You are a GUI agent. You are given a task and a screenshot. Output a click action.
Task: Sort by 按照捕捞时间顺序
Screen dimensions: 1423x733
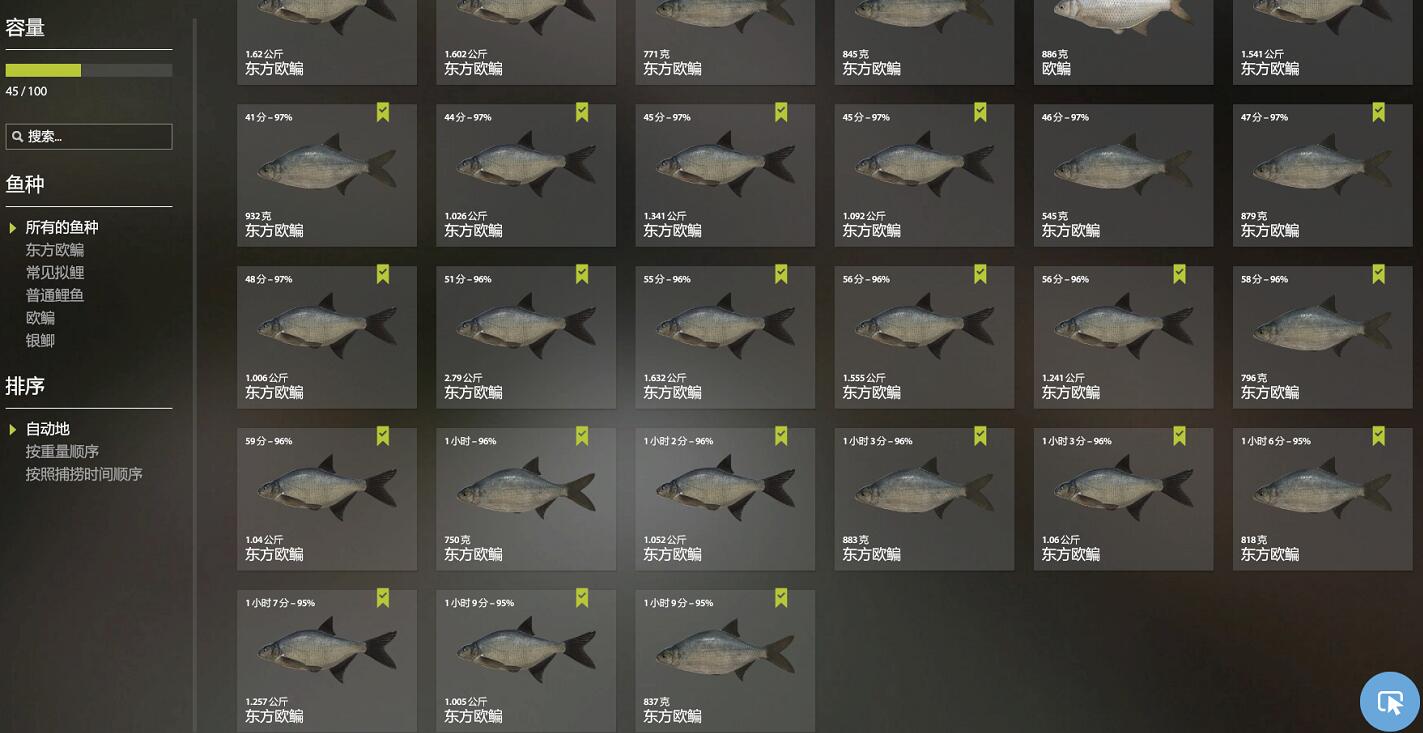84,474
